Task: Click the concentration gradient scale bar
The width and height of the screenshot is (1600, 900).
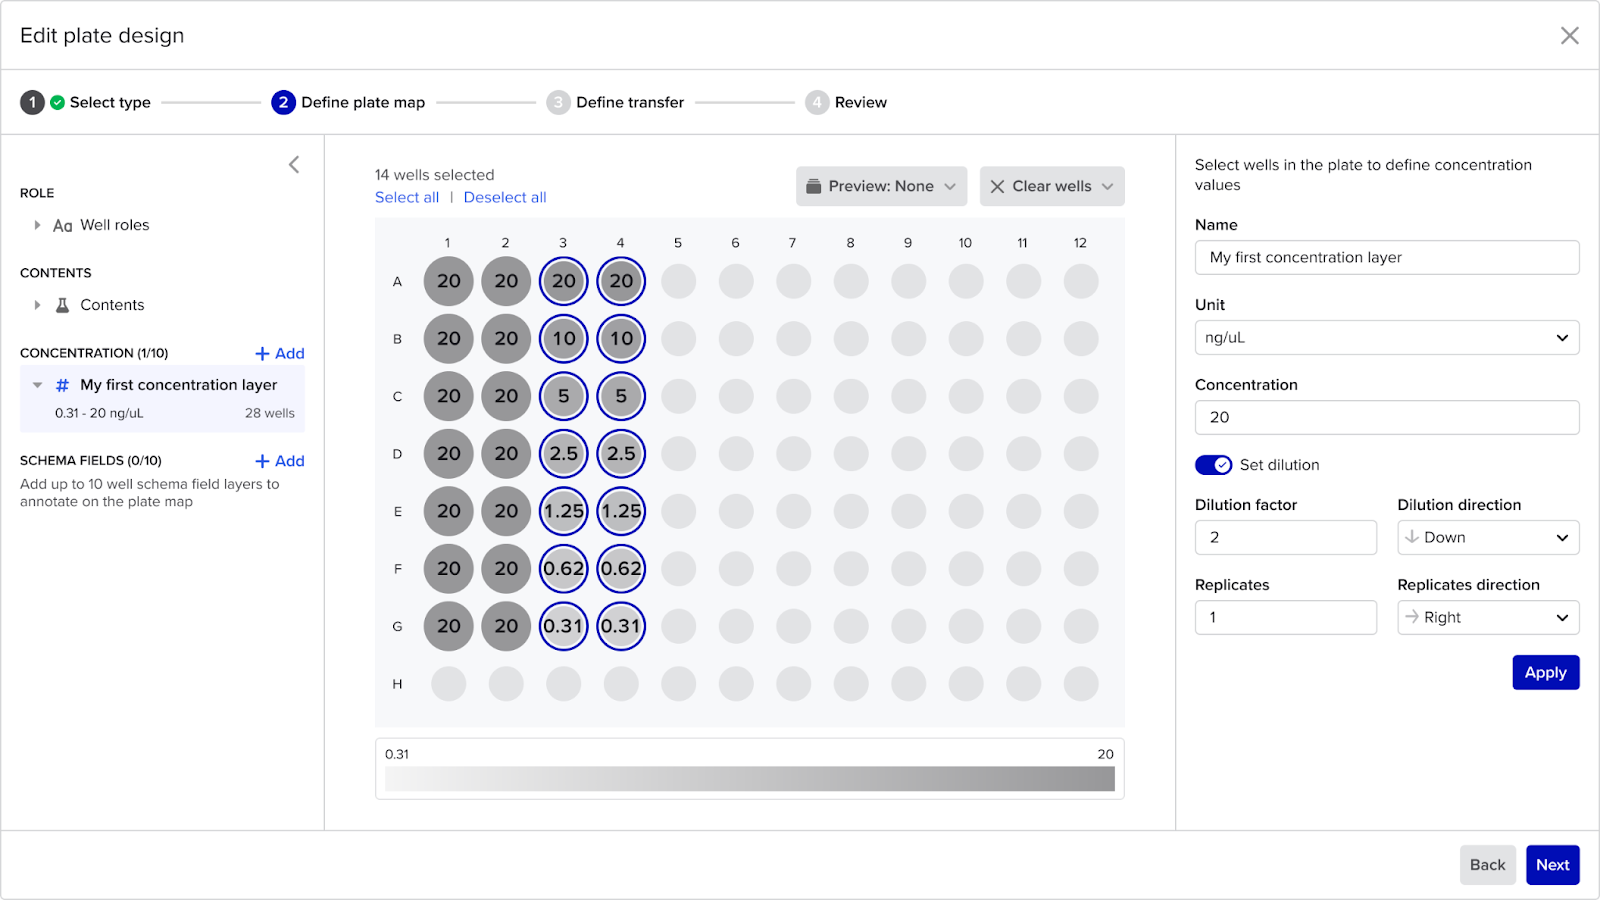Action: click(749, 779)
